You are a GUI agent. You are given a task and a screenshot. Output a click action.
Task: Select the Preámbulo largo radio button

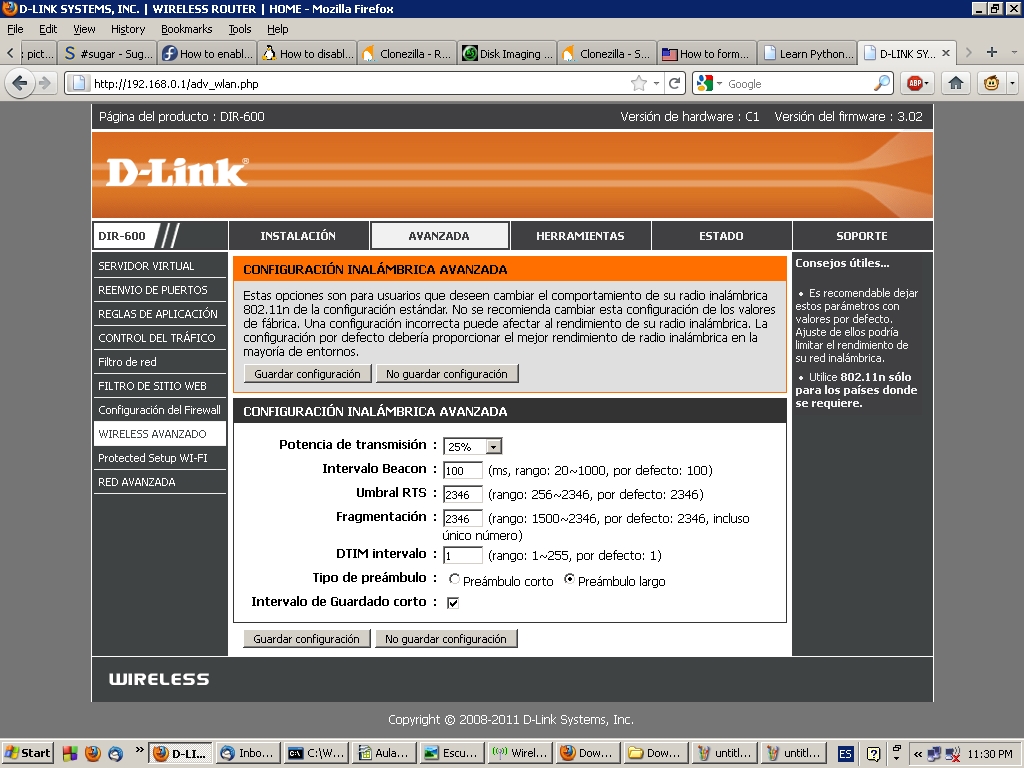pyautogui.click(x=570, y=580)
